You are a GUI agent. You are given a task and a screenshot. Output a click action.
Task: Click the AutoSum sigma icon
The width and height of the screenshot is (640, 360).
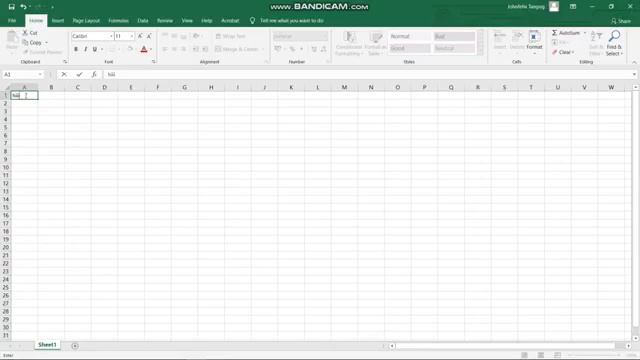(554, 33)
